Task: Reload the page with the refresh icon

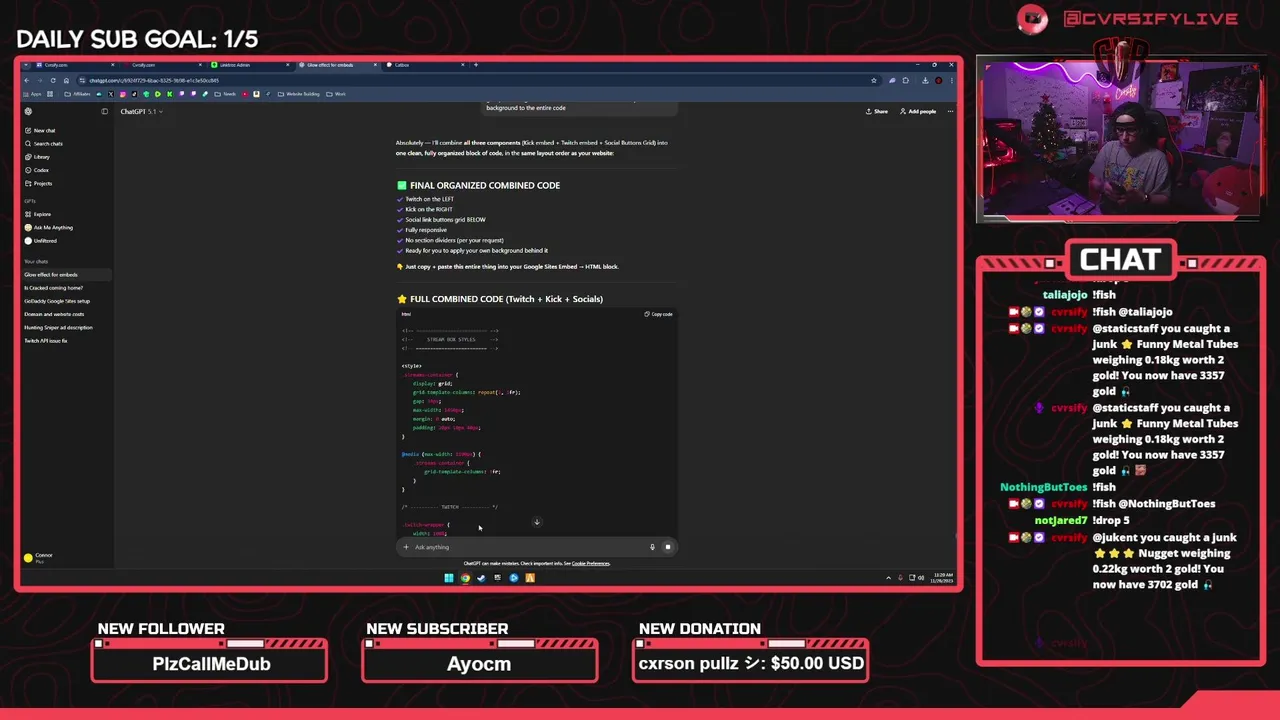Action: (x=53, y=80)
